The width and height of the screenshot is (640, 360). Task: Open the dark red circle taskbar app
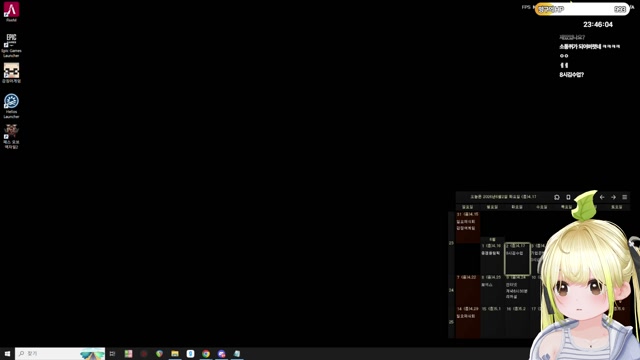pyautogui.click(x=144, y=353)
